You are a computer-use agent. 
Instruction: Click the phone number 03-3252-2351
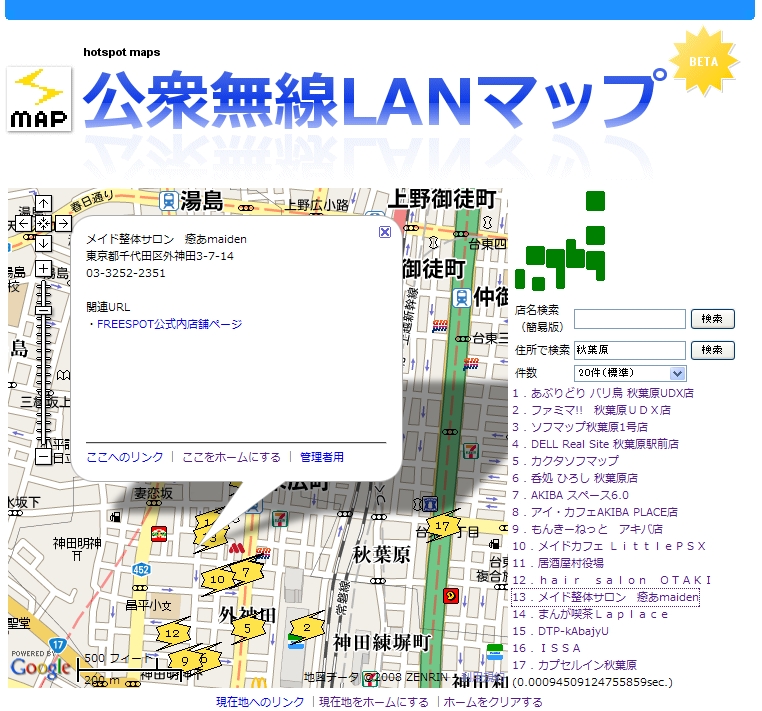pyautogui.click(x=126, y=273)
